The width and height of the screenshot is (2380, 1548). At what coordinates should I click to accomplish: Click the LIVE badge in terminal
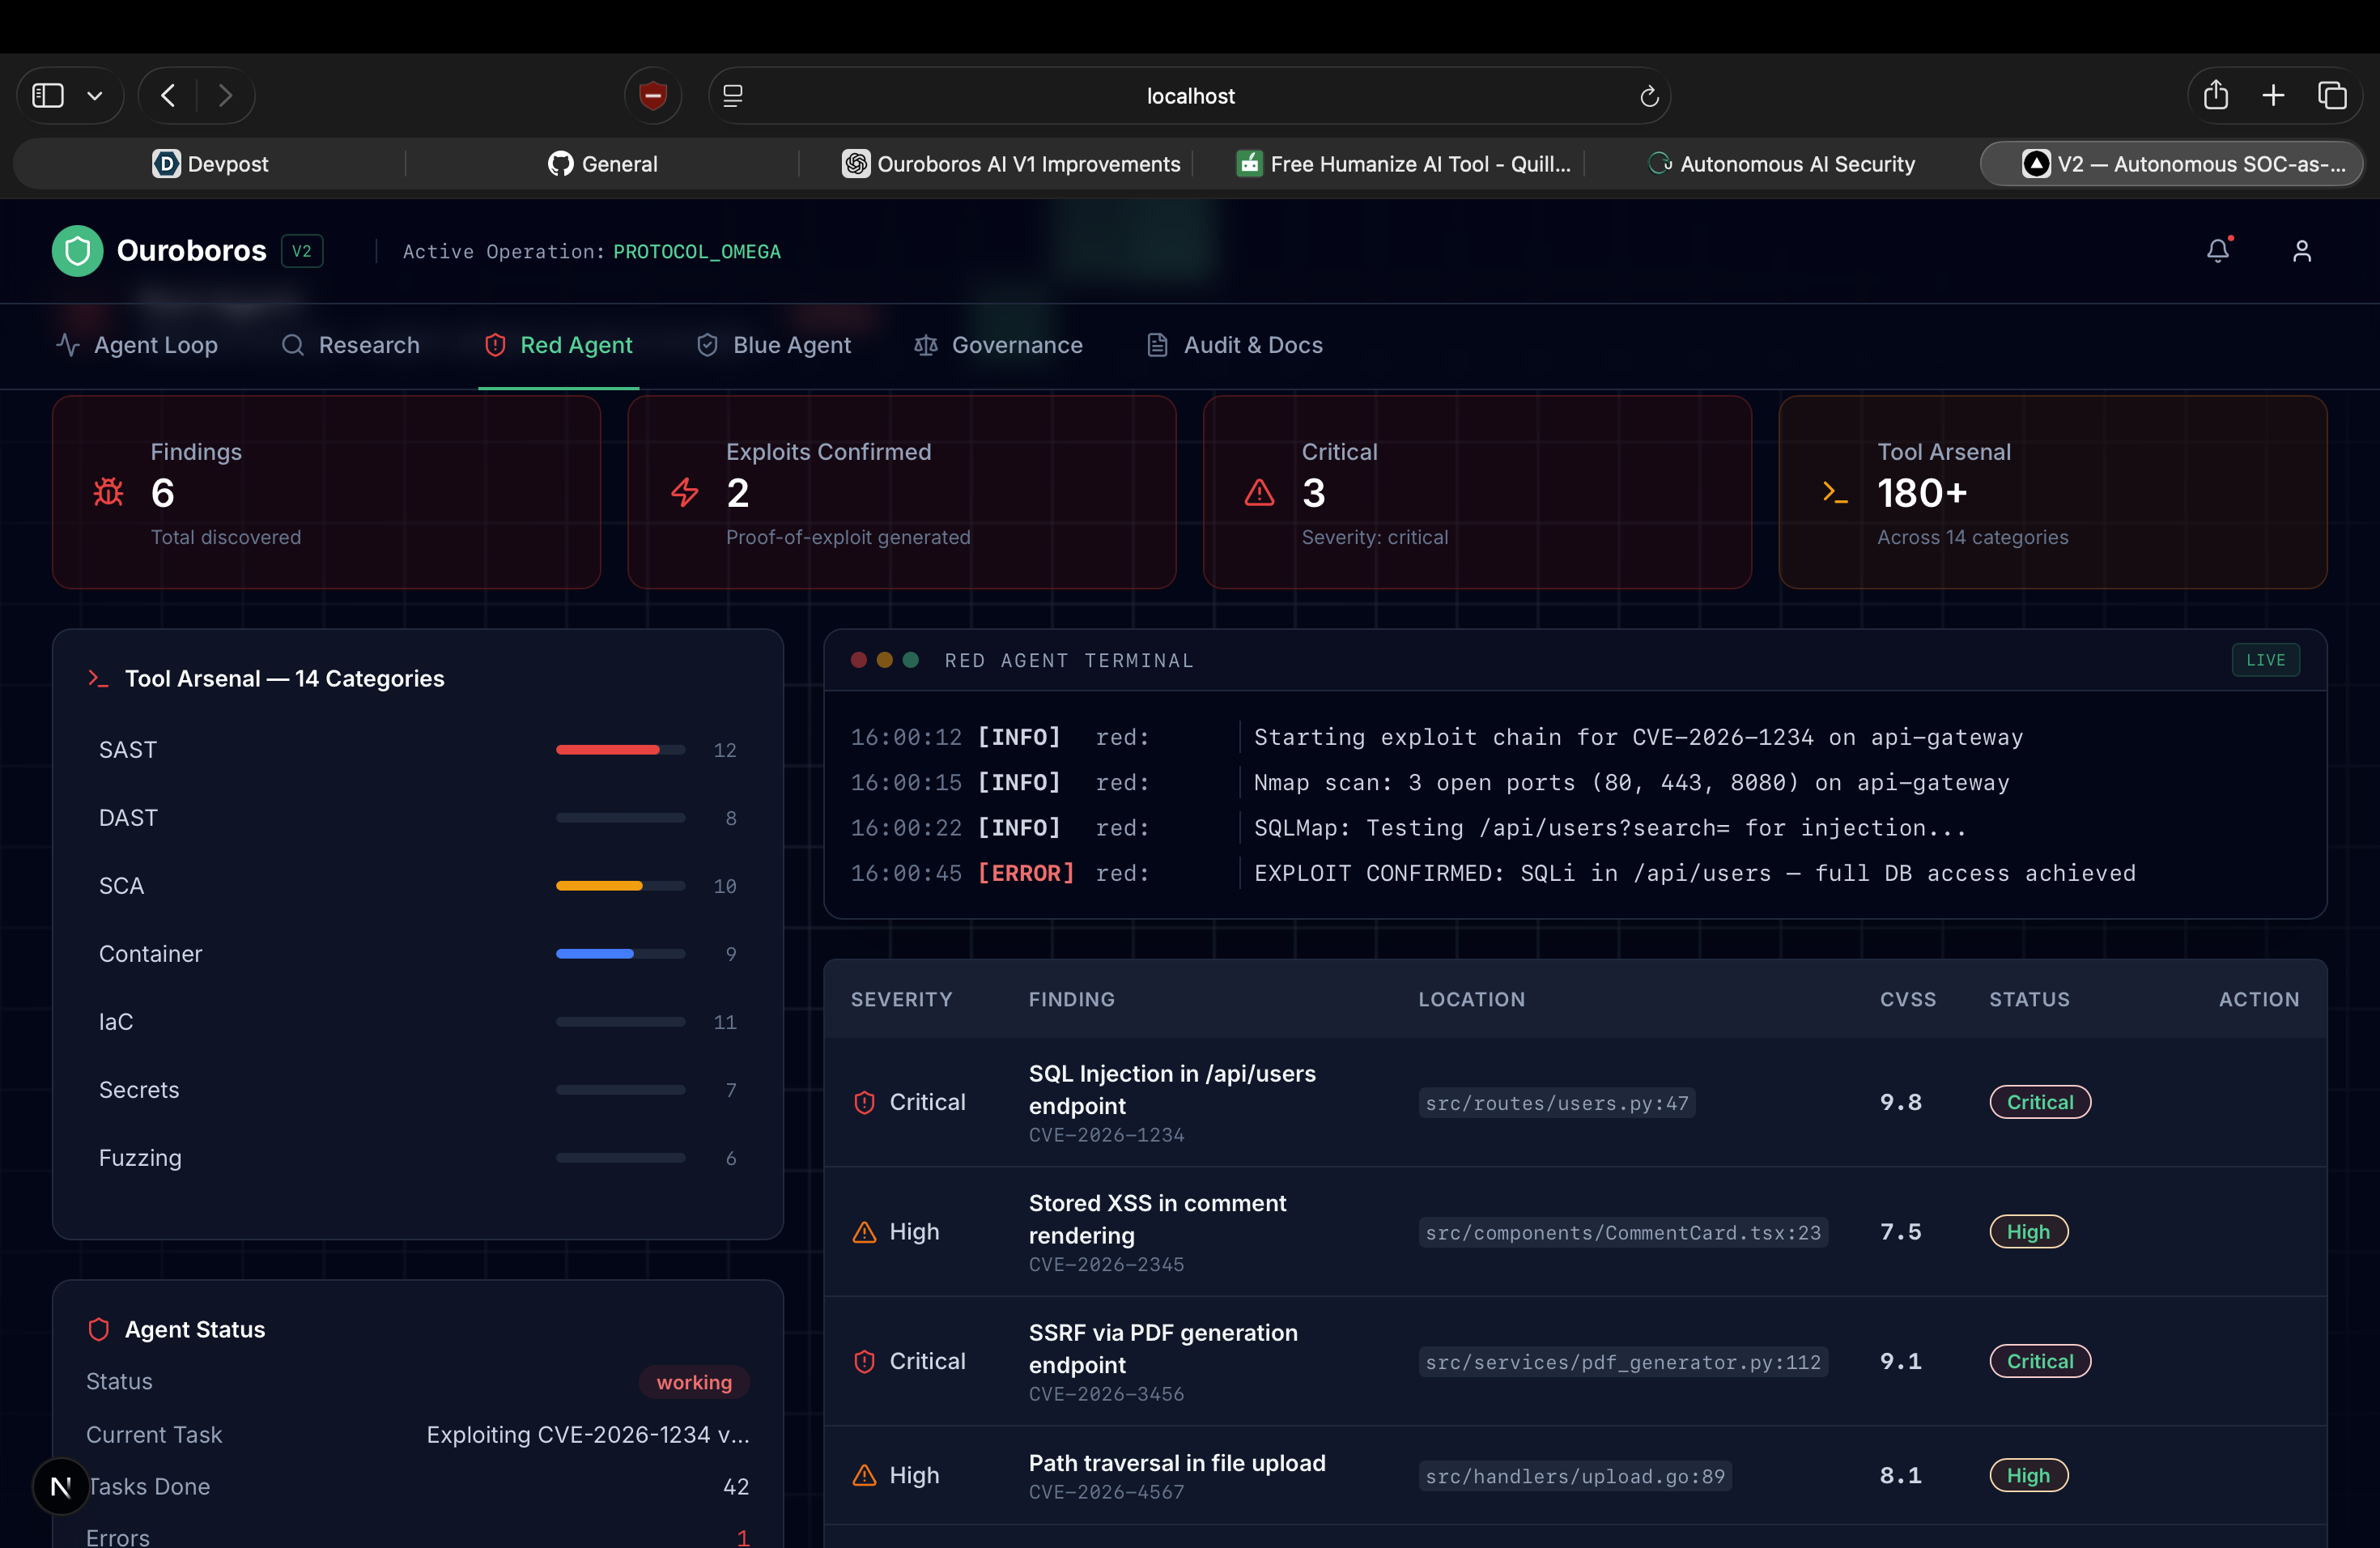pos(2264,660)
